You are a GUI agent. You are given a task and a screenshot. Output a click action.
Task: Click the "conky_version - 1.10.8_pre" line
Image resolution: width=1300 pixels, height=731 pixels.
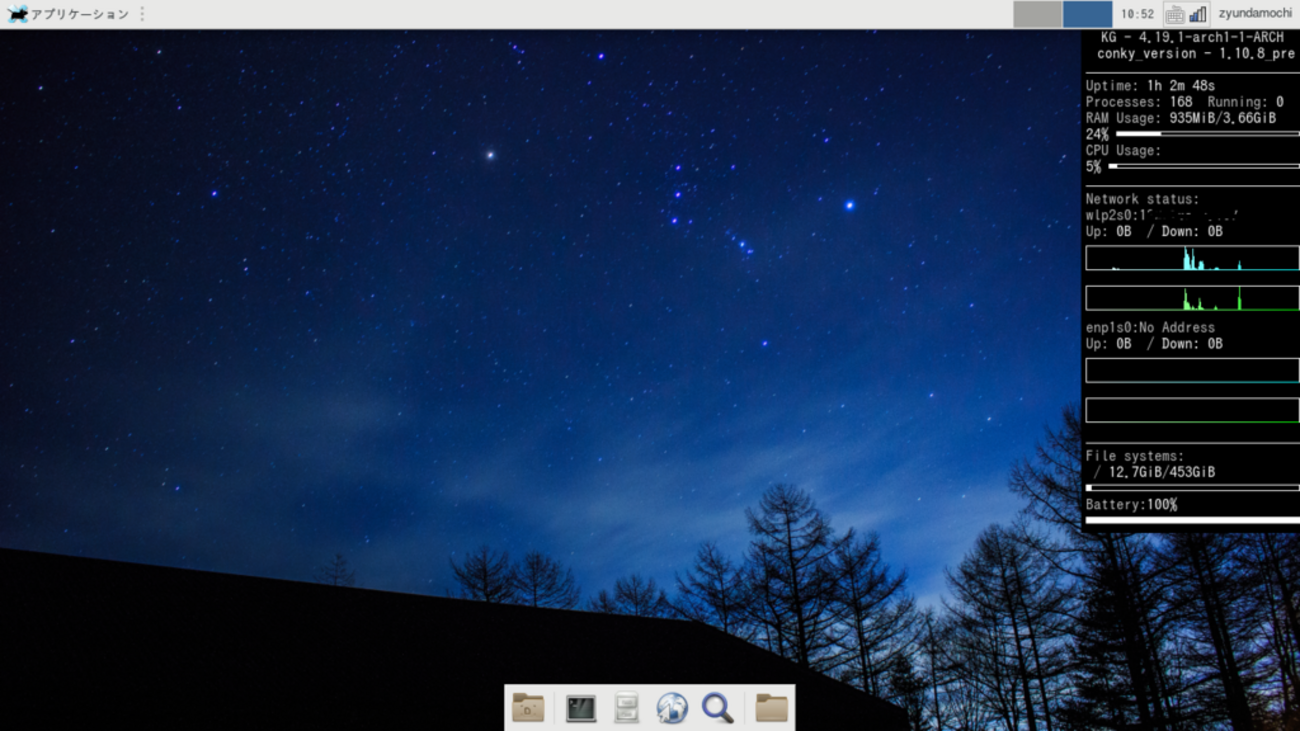[x=1195, y=53]
